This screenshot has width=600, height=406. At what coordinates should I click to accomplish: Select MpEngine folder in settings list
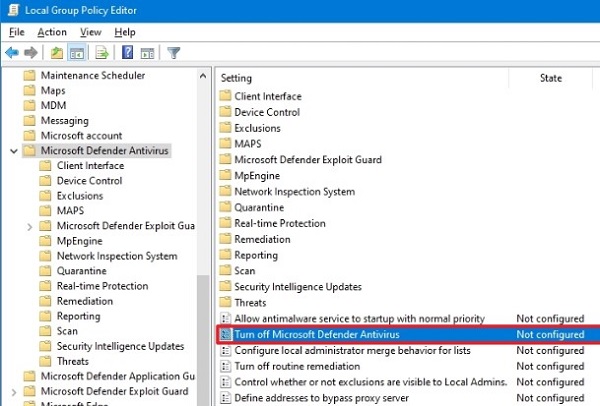(x=257, y=176)
